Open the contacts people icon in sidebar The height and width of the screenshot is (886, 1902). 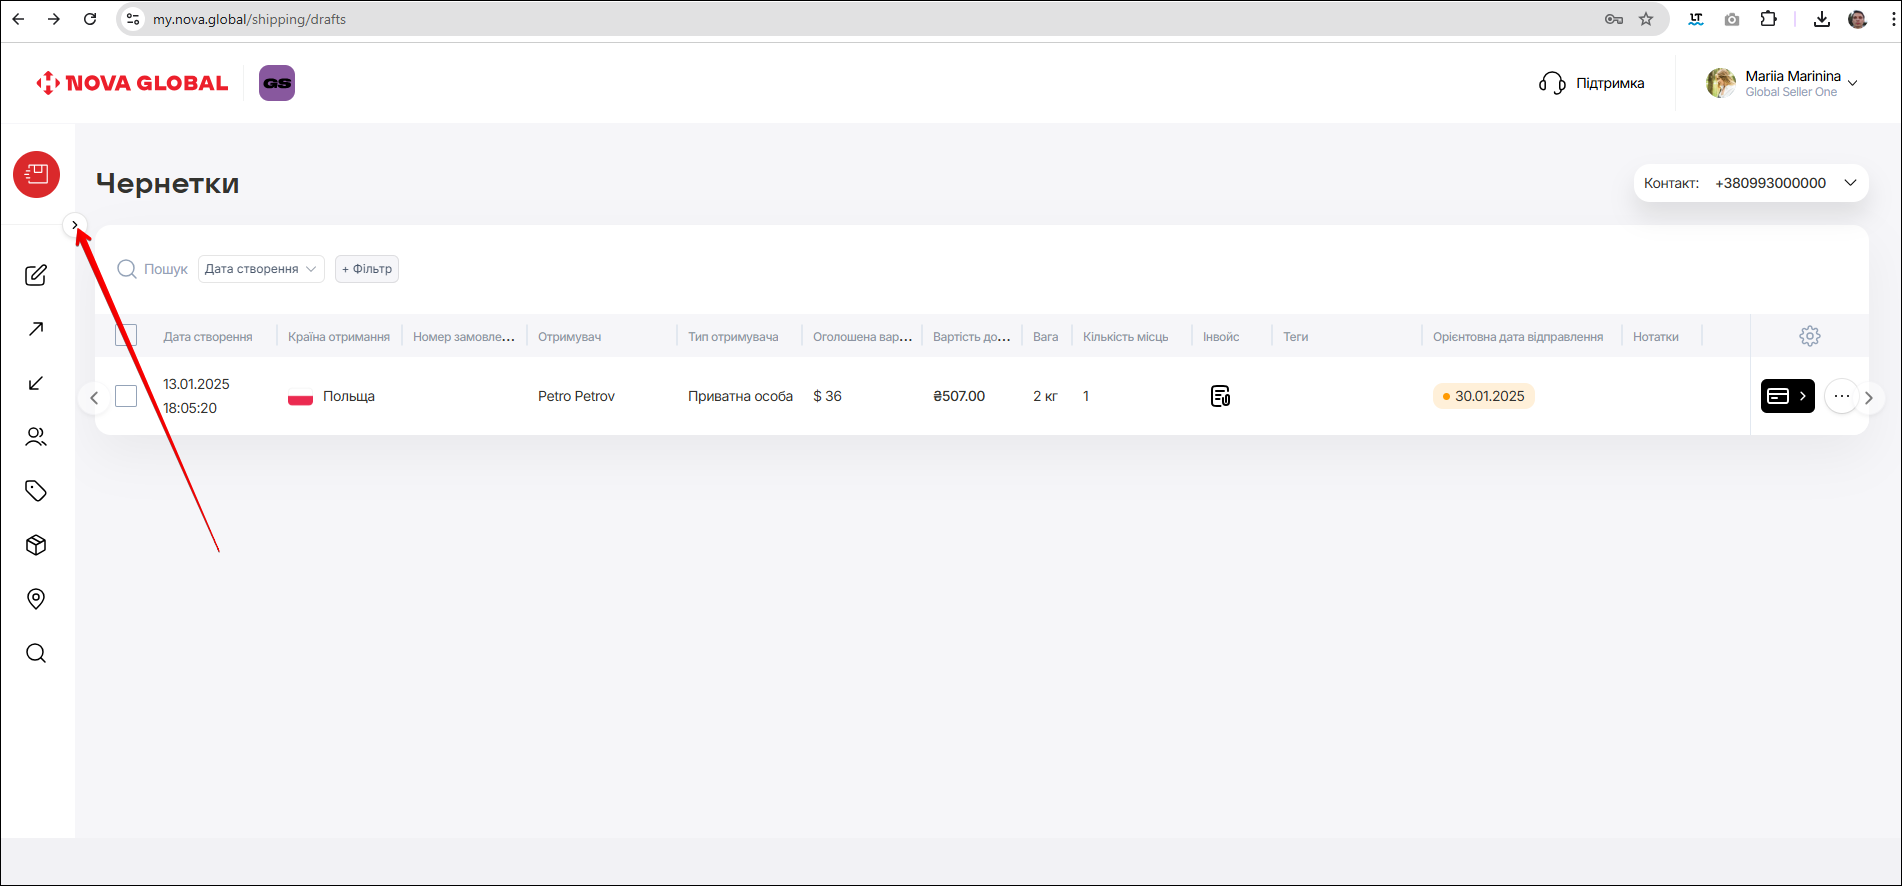point(36,437)
